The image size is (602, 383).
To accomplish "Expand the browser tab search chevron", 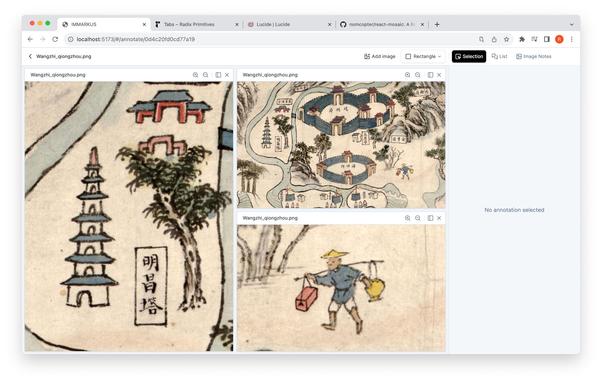I will 572,24.
